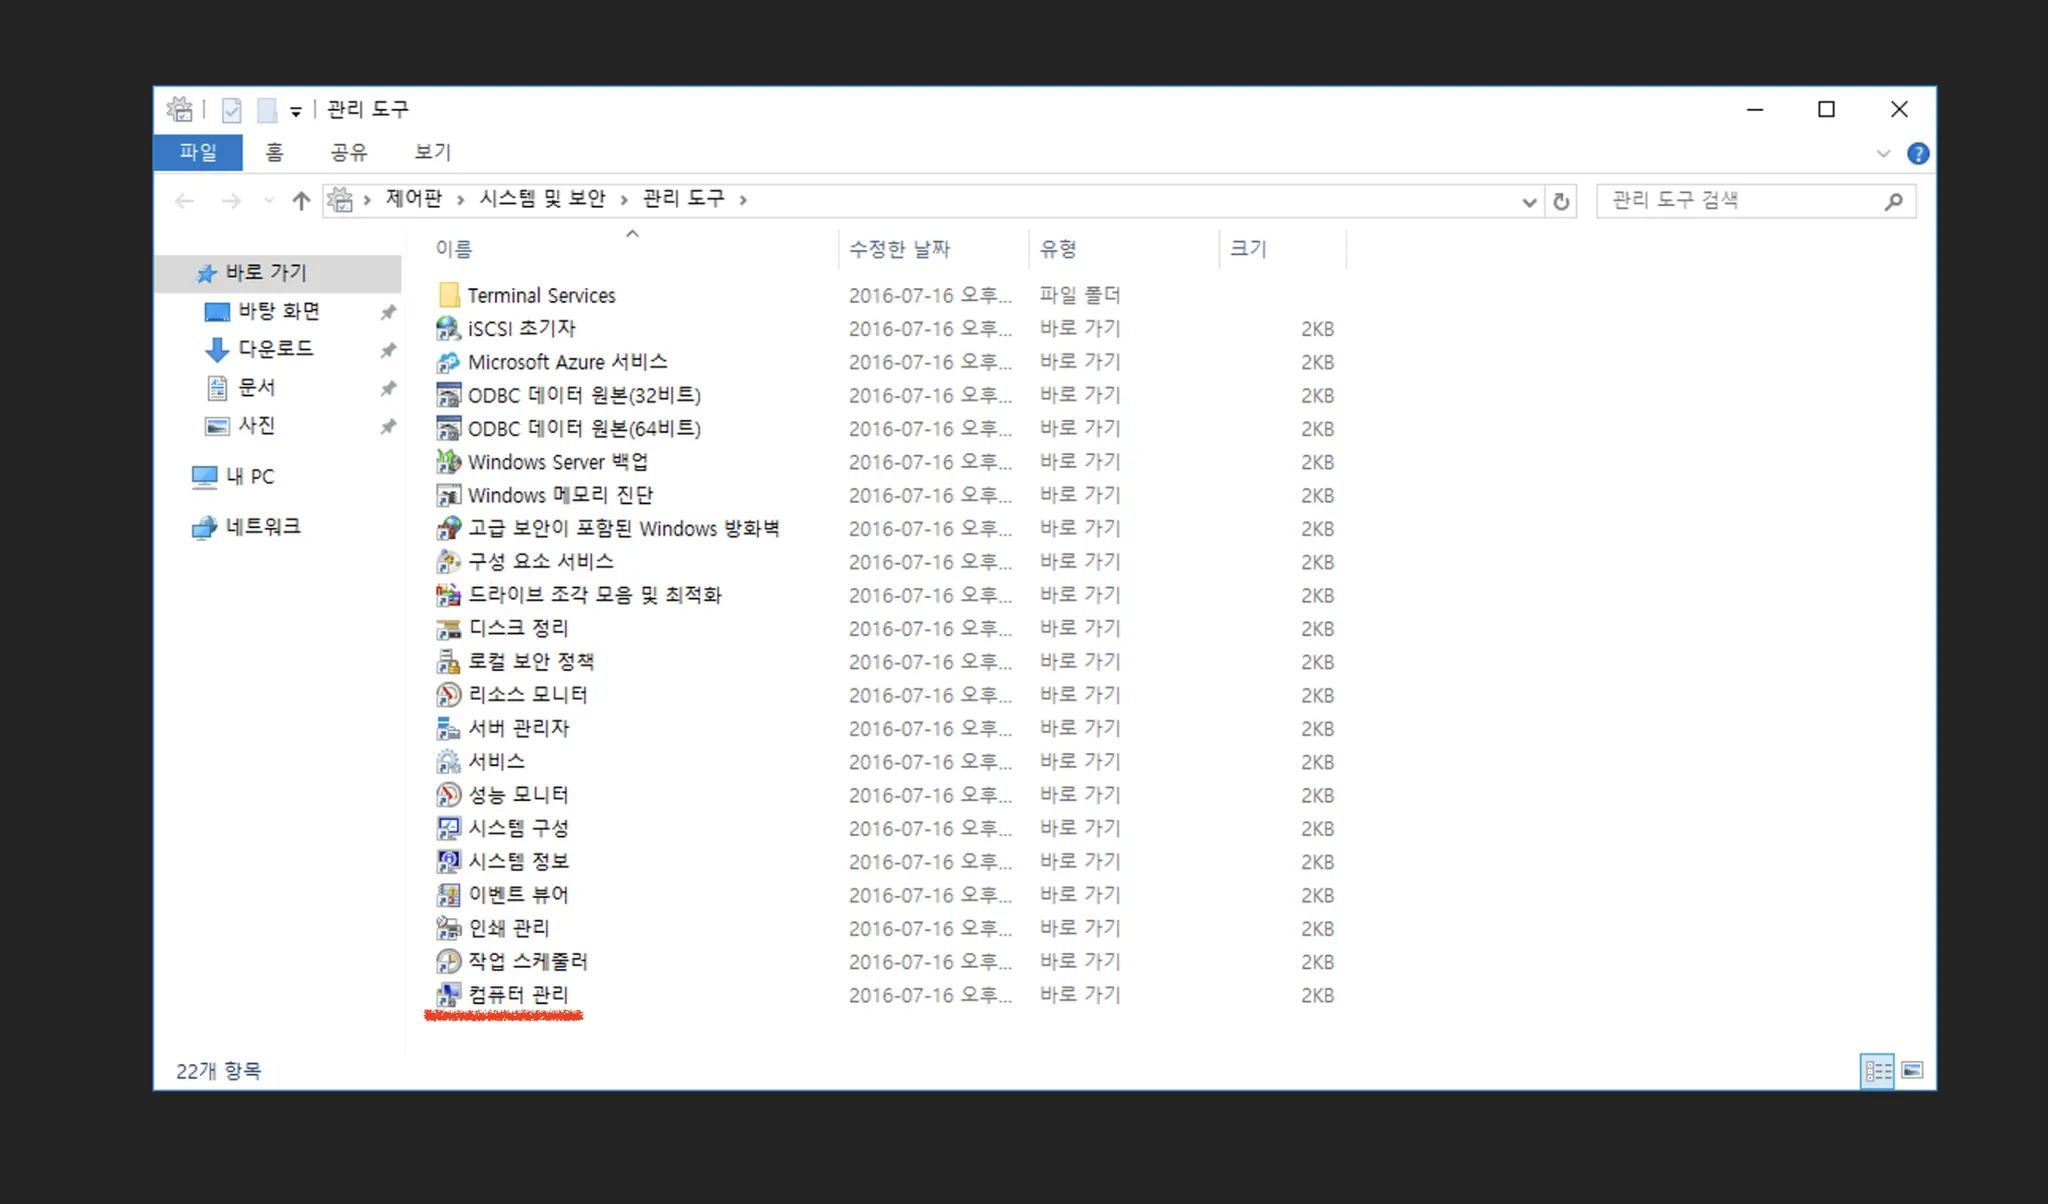2048x1204 pixels.
Task: Open the Windows Server 백업 icon
Action: 448,462
